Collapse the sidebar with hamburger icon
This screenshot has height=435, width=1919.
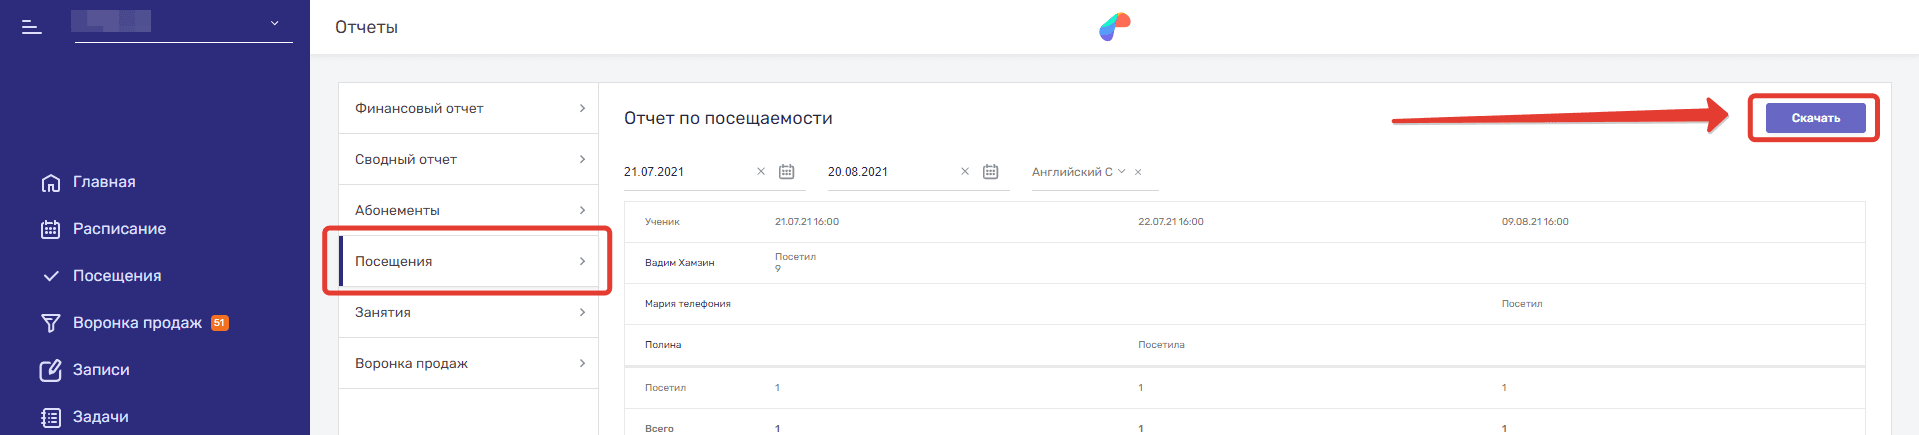32,27
